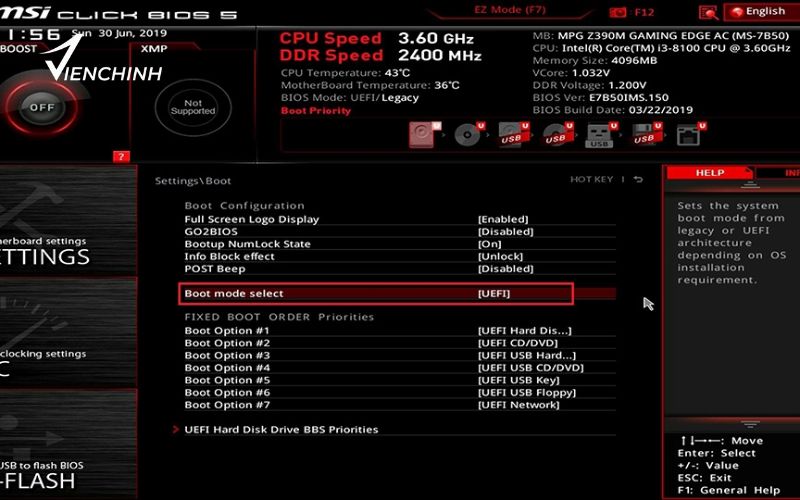800x500 pixels.
Task: Click the BIOS Ver E7B50IMS.150 text
Action: click(601, 97)
